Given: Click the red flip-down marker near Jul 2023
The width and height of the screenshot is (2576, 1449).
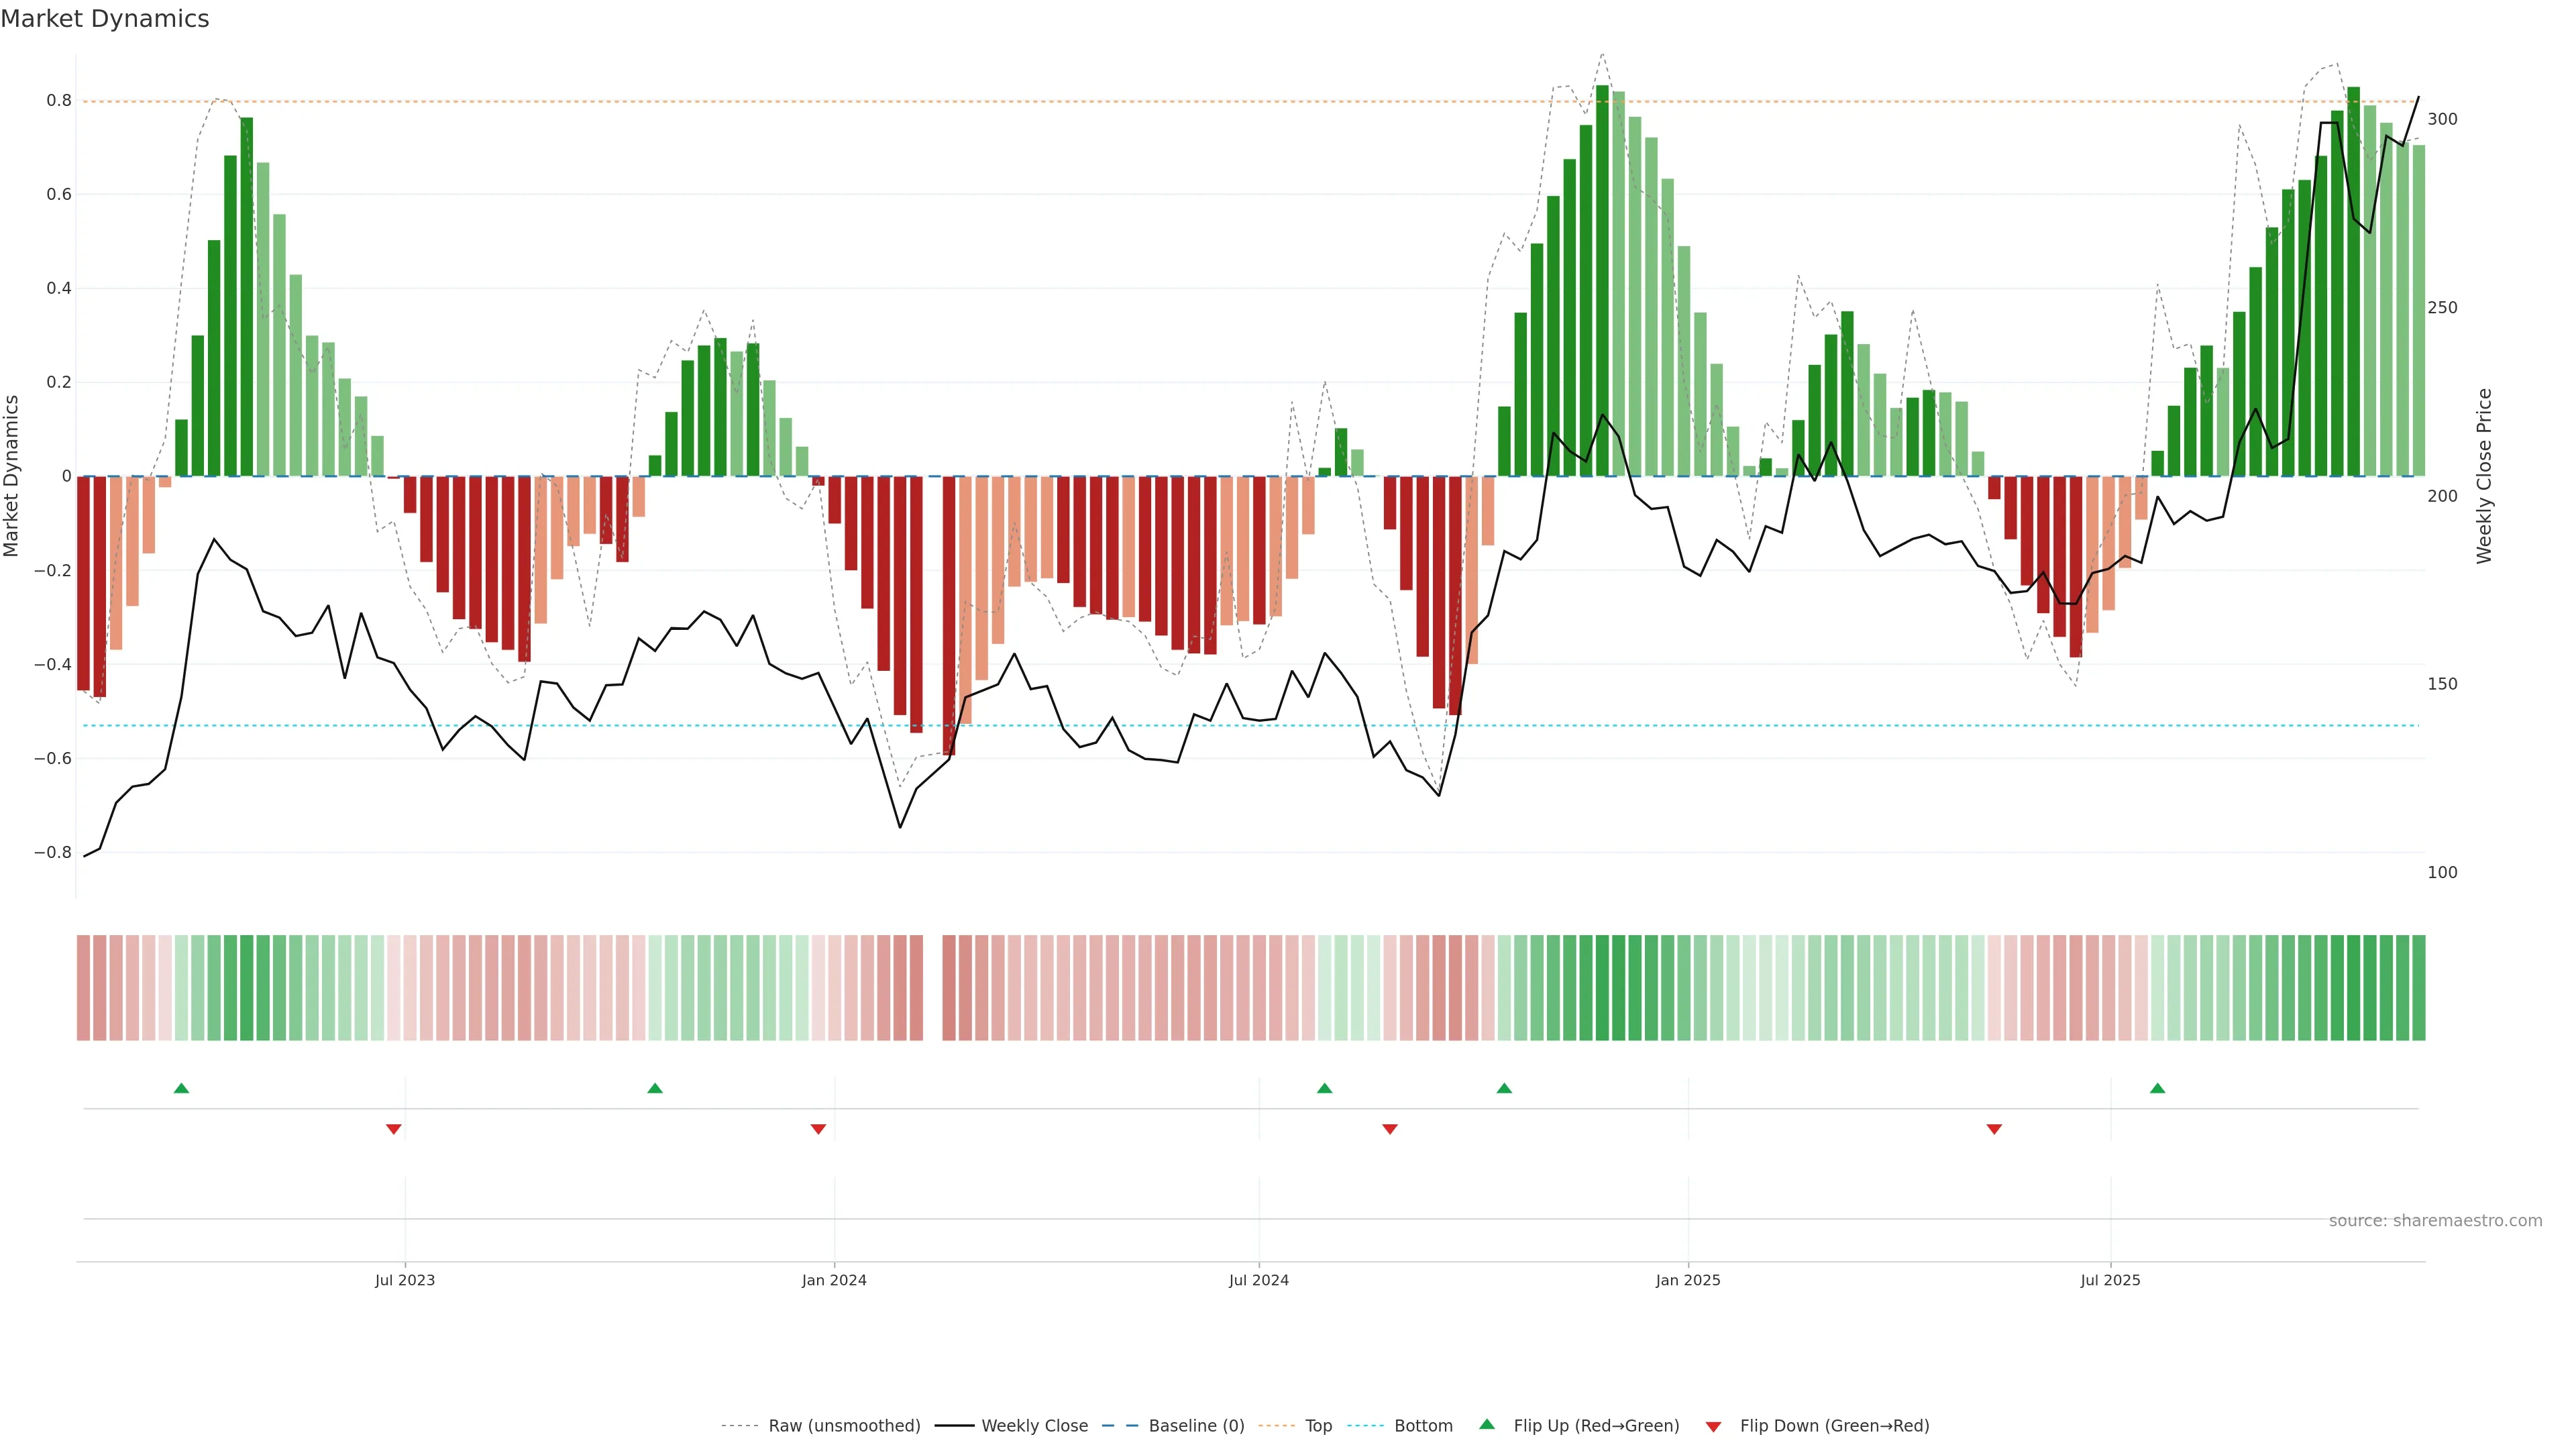Looking at the screenshot, I should coord(394,1129).
